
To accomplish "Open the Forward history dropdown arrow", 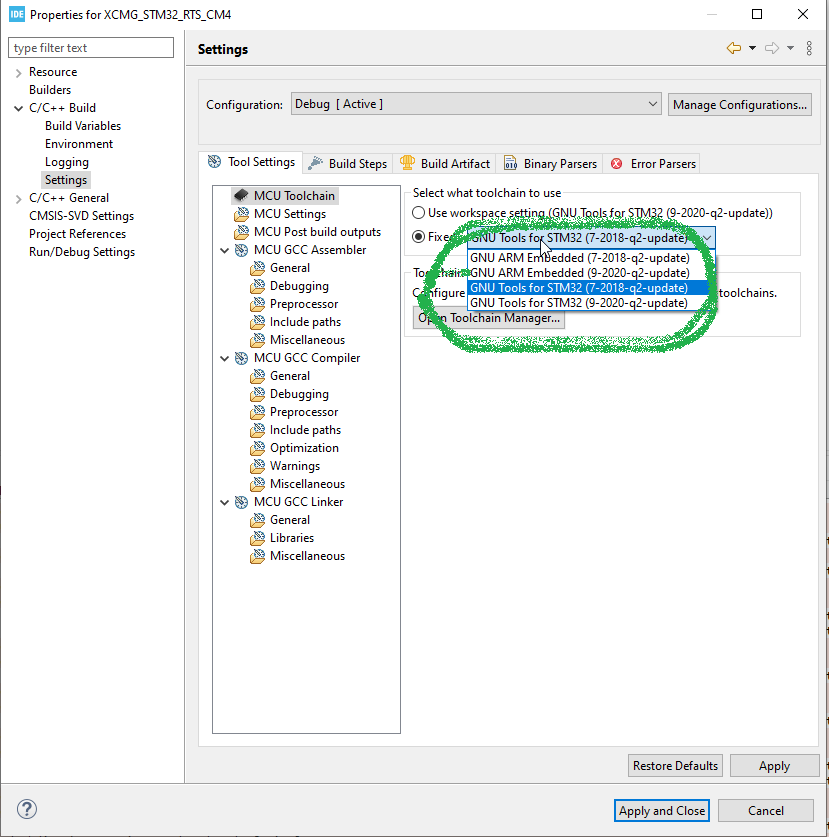I will 790,48.
